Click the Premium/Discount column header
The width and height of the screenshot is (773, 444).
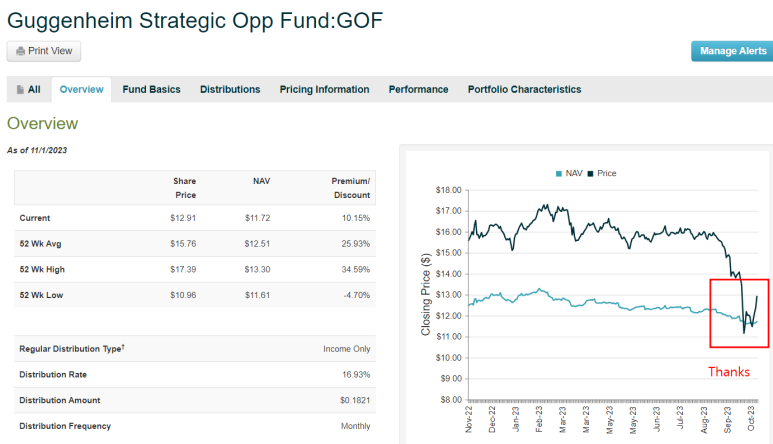[351, 188]
